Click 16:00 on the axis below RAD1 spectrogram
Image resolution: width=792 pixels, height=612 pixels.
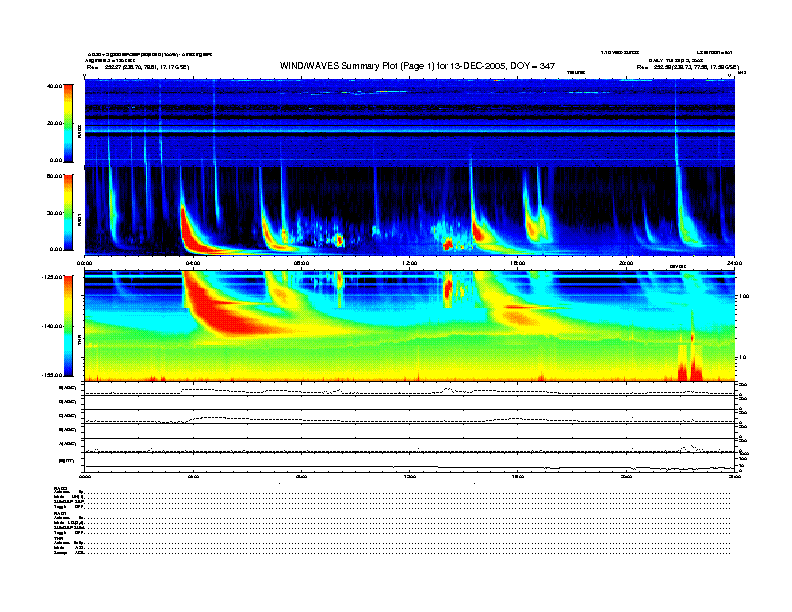click(x=518, y=263)
